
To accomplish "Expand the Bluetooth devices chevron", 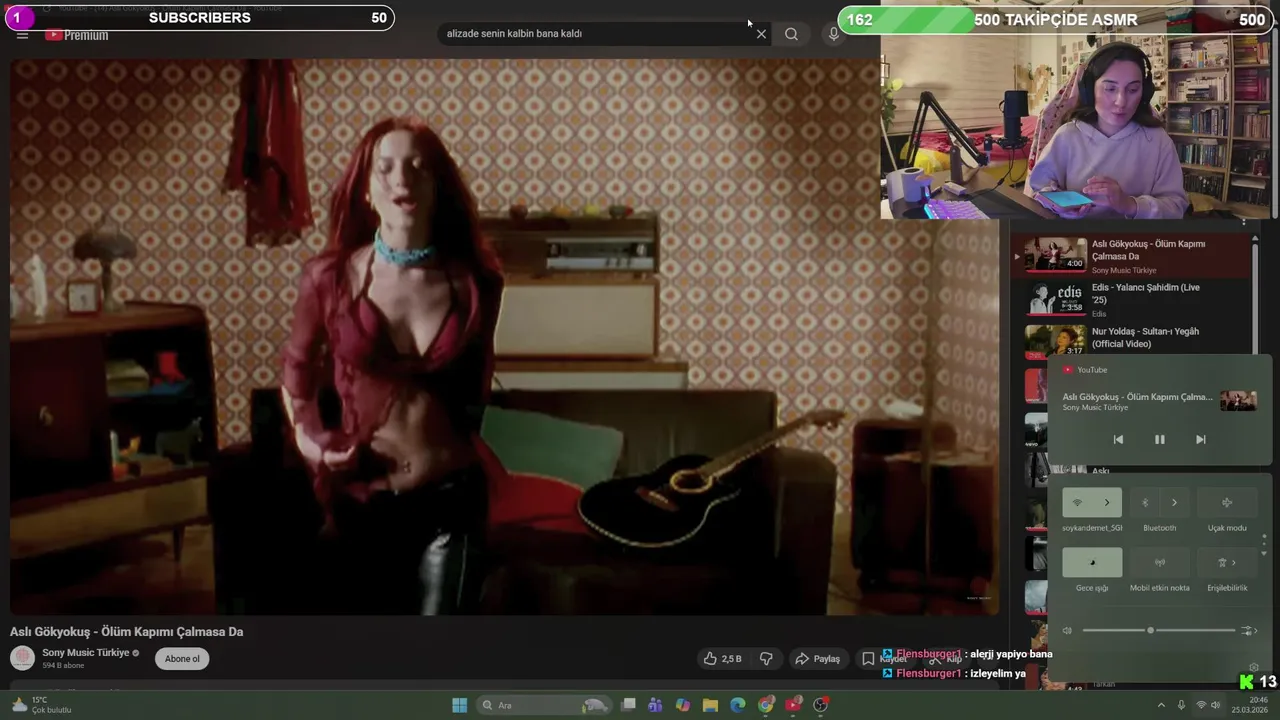I will 1175,502.
